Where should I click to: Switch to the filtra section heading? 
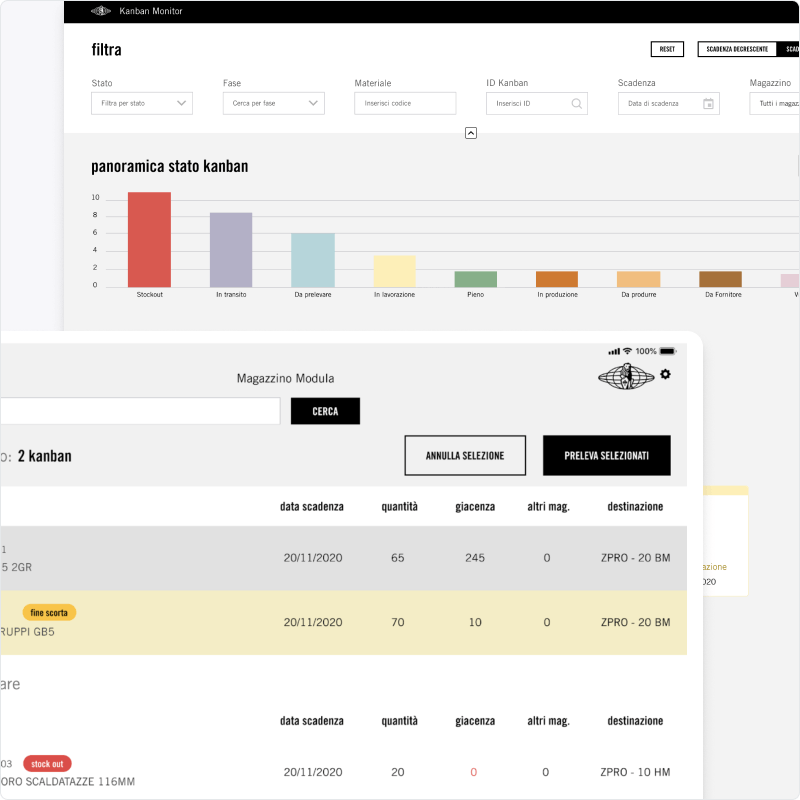106,49
